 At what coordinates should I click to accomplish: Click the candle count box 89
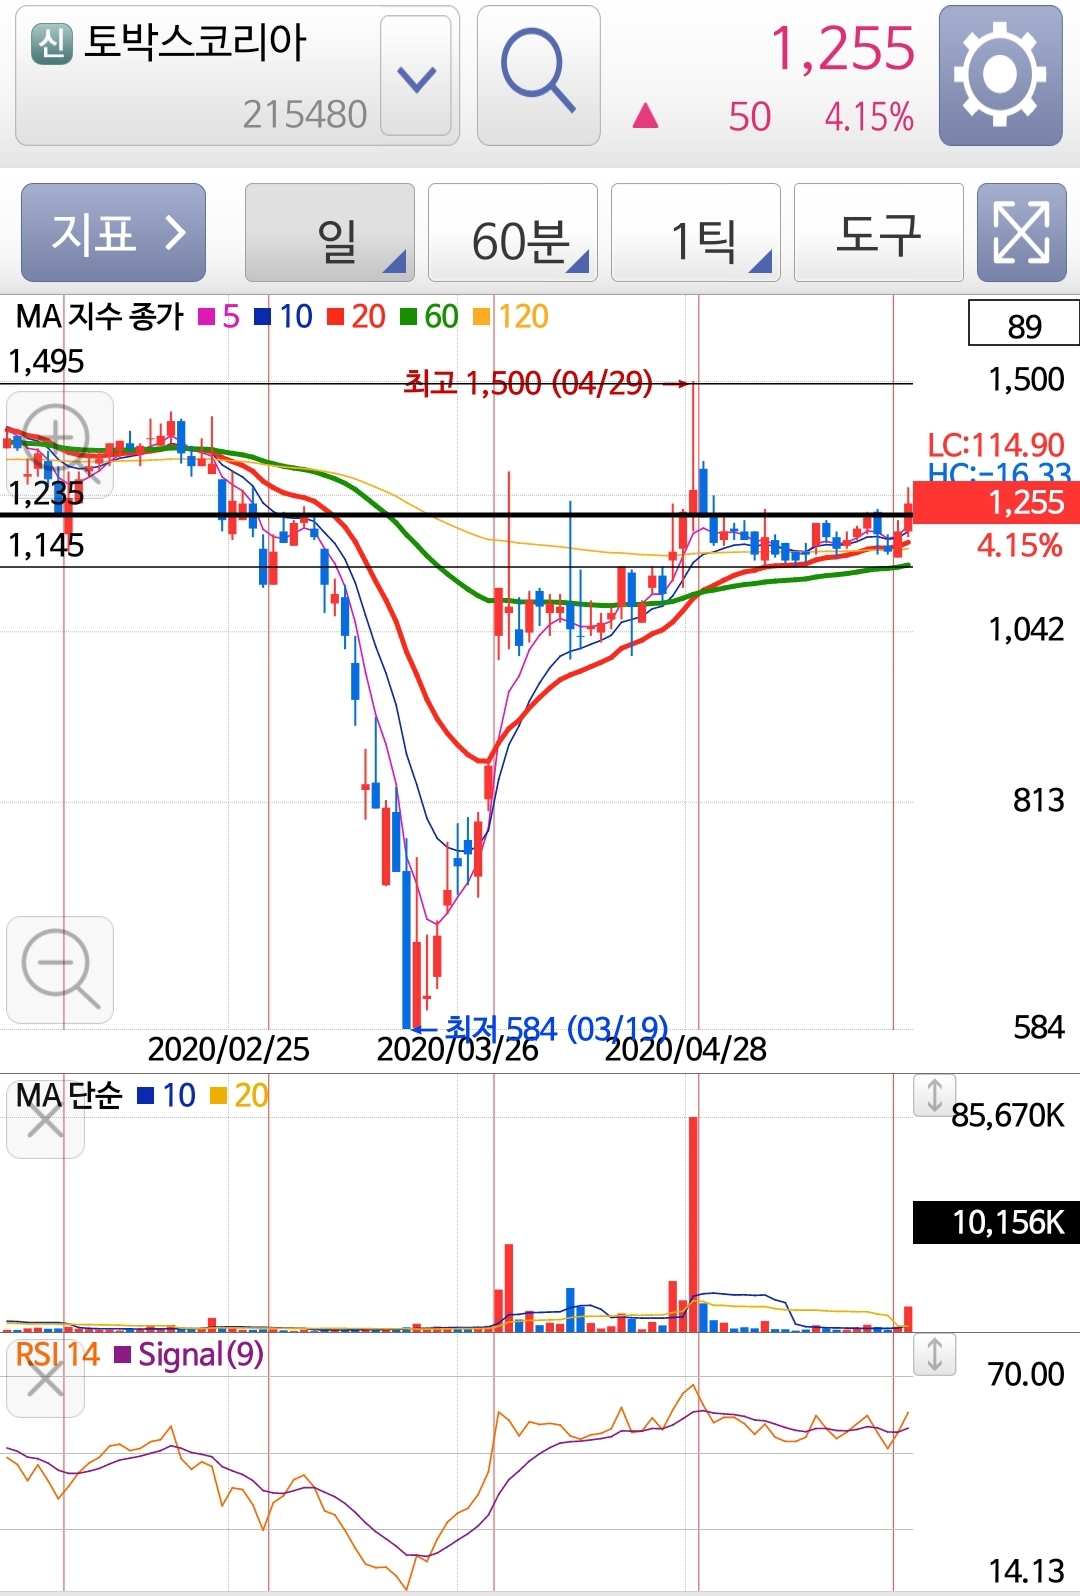[1024, 324]
